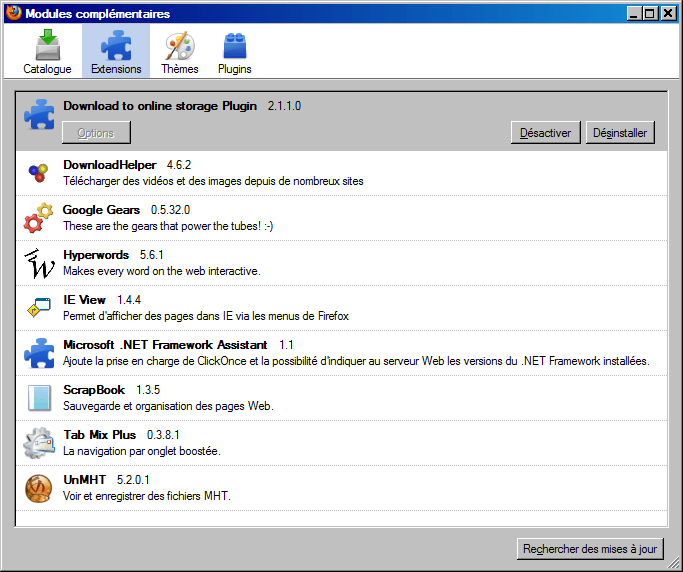Click Google Gears version 0.5.32.0
The width and height of the screenshot is (683, 572).
[171, 210]
